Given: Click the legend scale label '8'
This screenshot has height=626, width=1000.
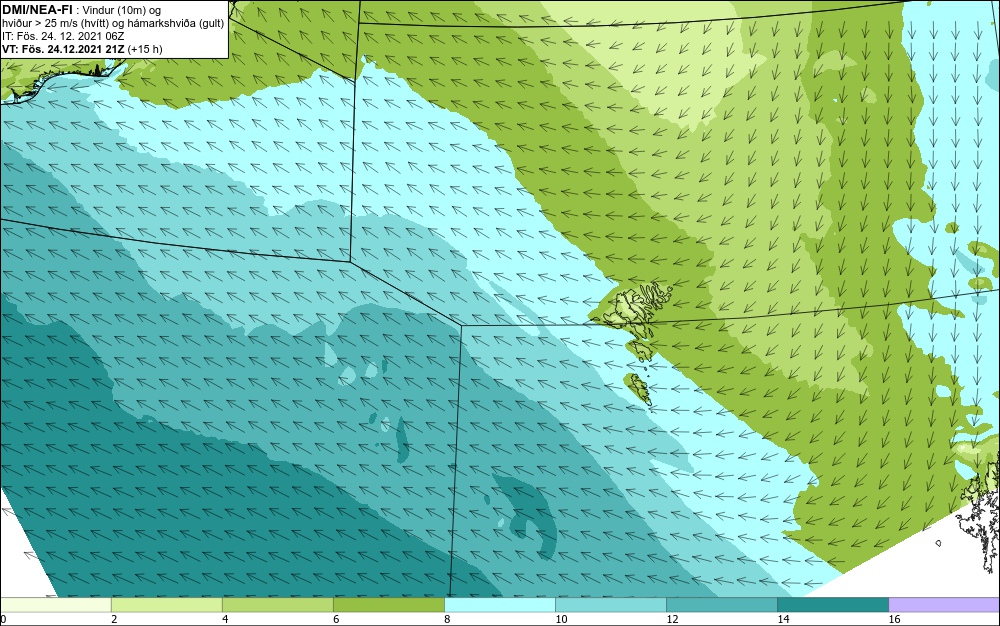Looking at the screenshot, I should [x=447, y=619].
